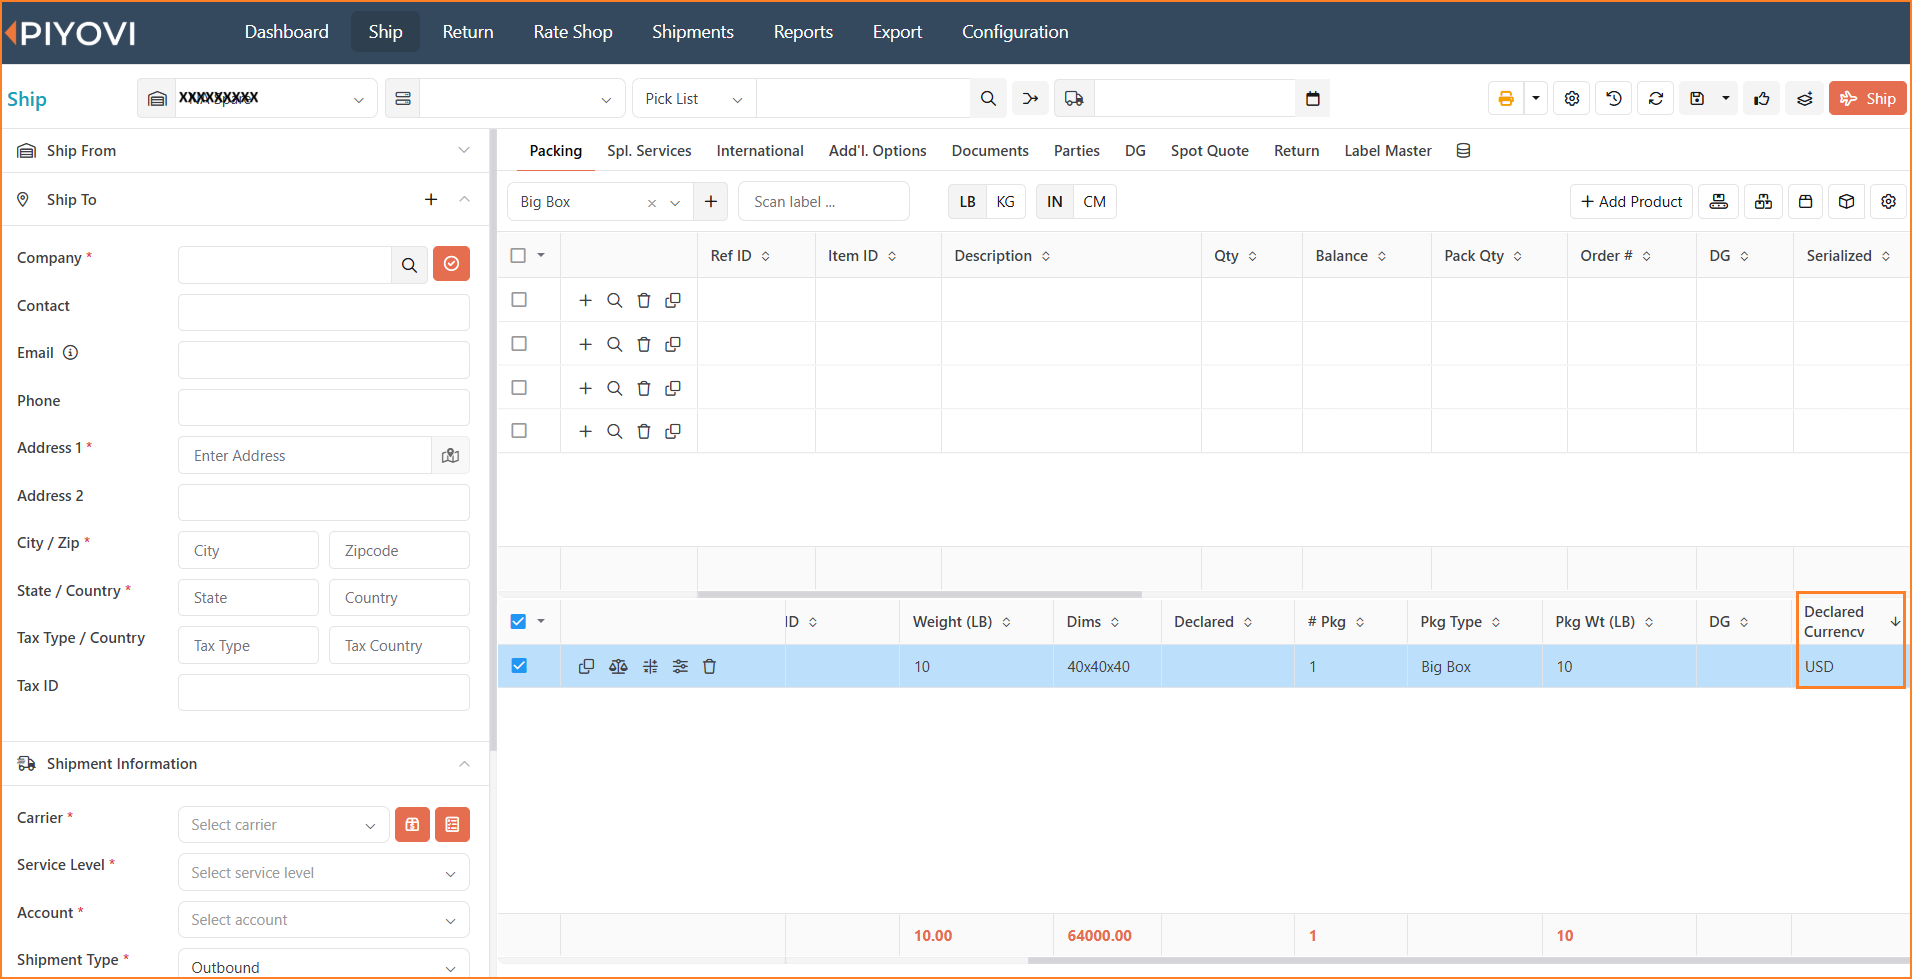This screenshot has height=979, width=1912.
Task: Click the layers stack icon near Ship
Action: tap(1804, 98)
